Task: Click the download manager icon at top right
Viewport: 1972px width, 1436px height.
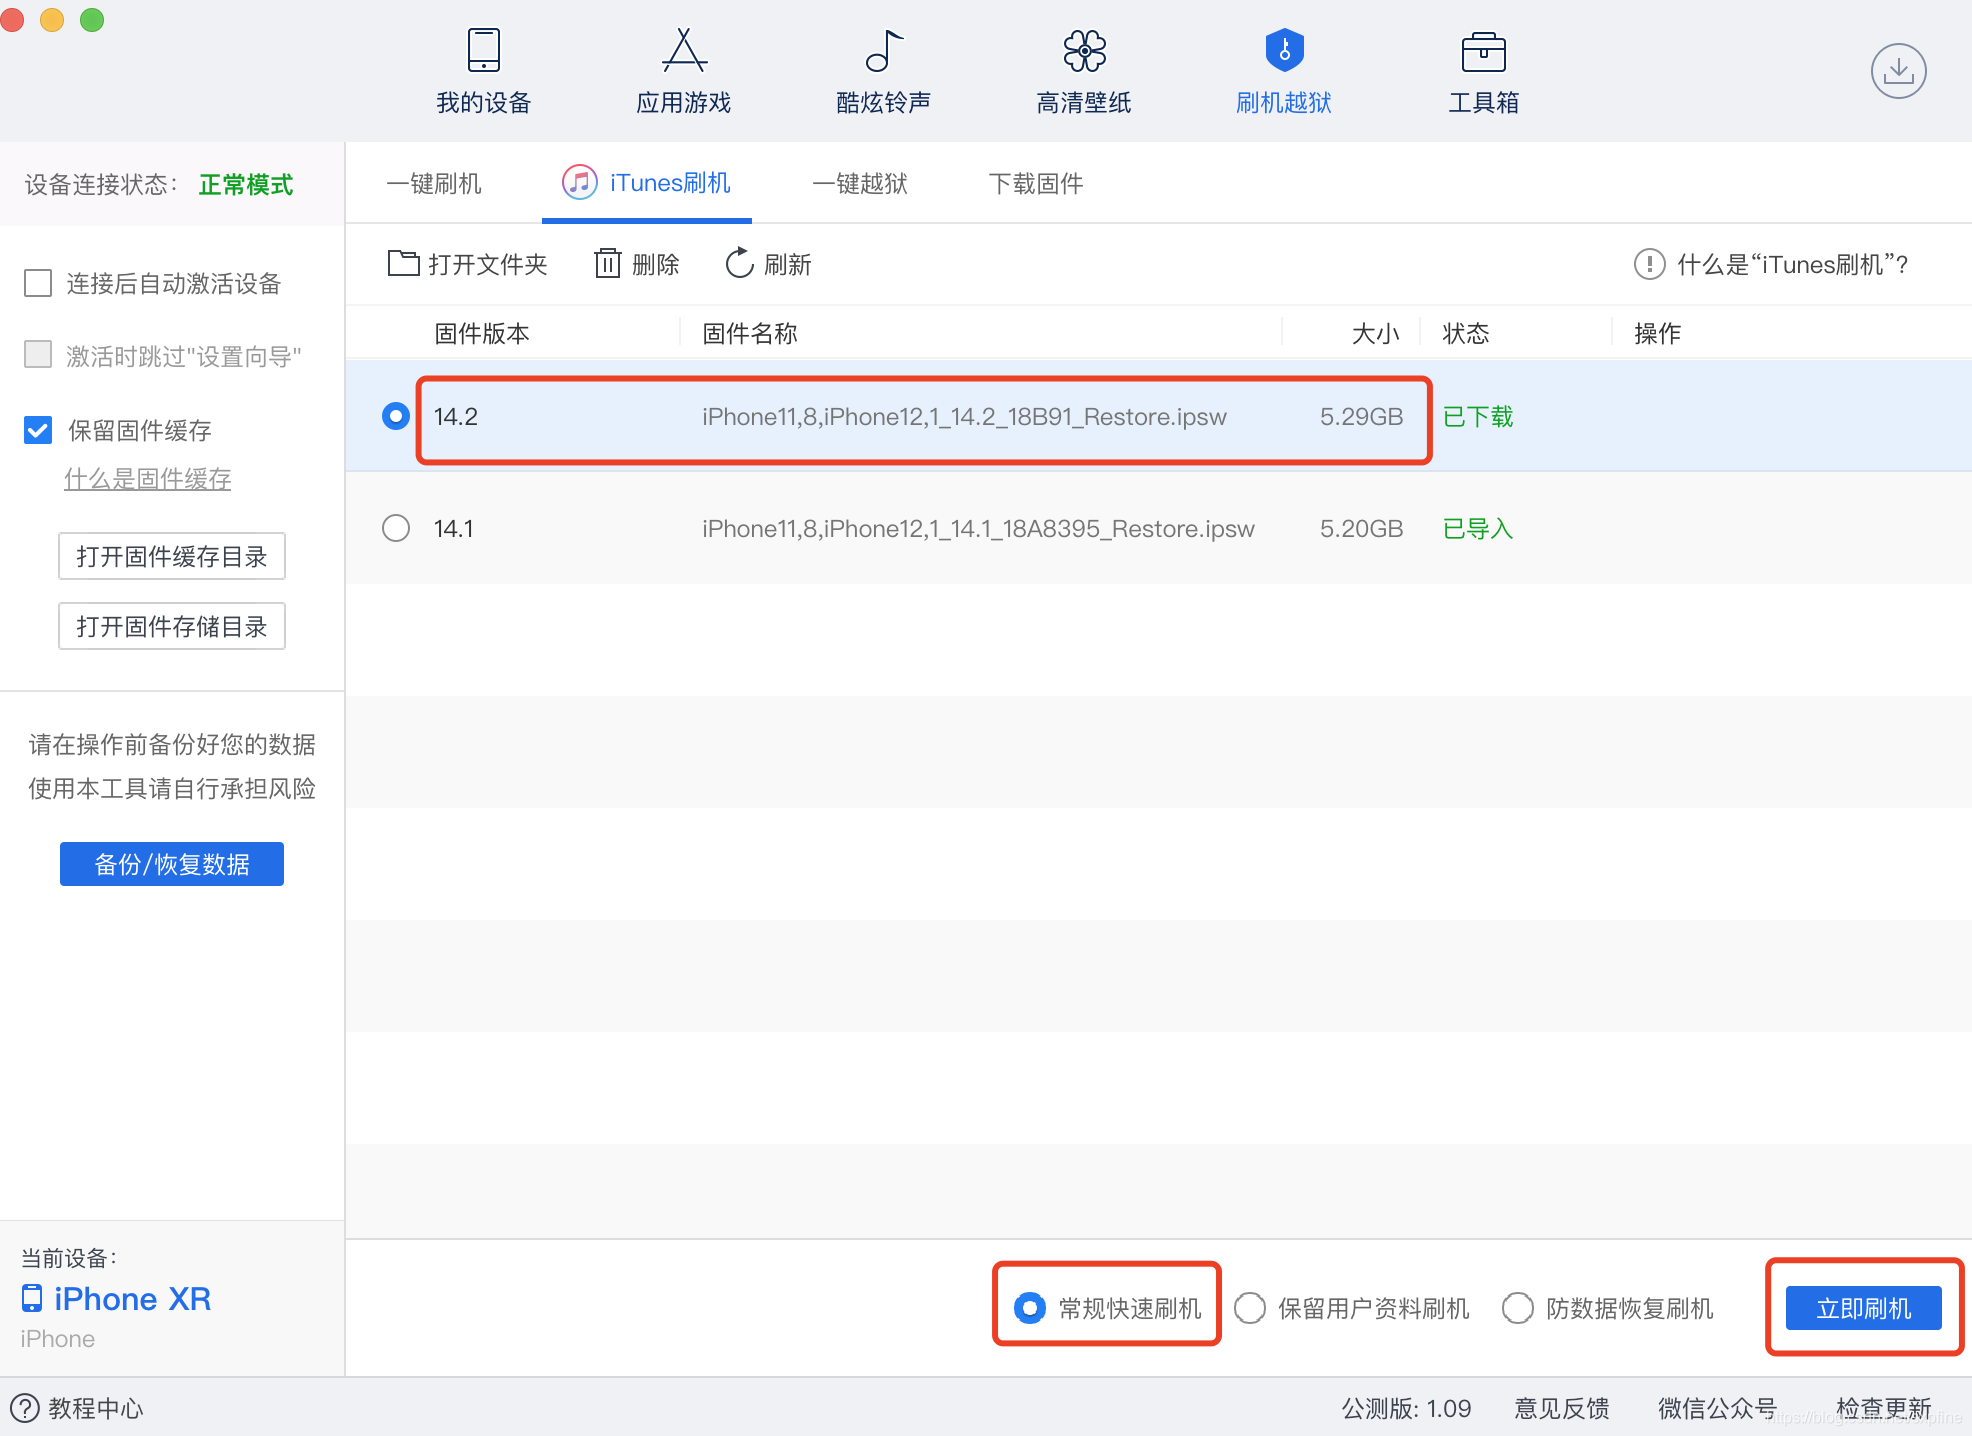Action: [x=1898, y=71]
